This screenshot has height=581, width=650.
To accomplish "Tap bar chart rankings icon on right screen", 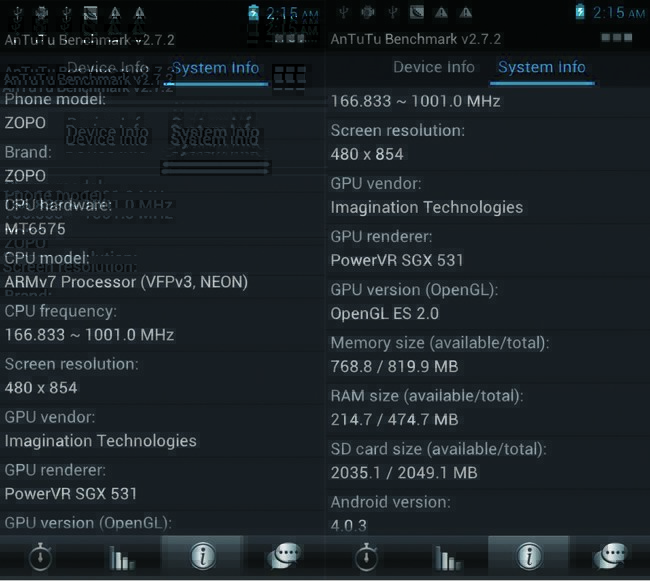I will (x=447, y=557).
